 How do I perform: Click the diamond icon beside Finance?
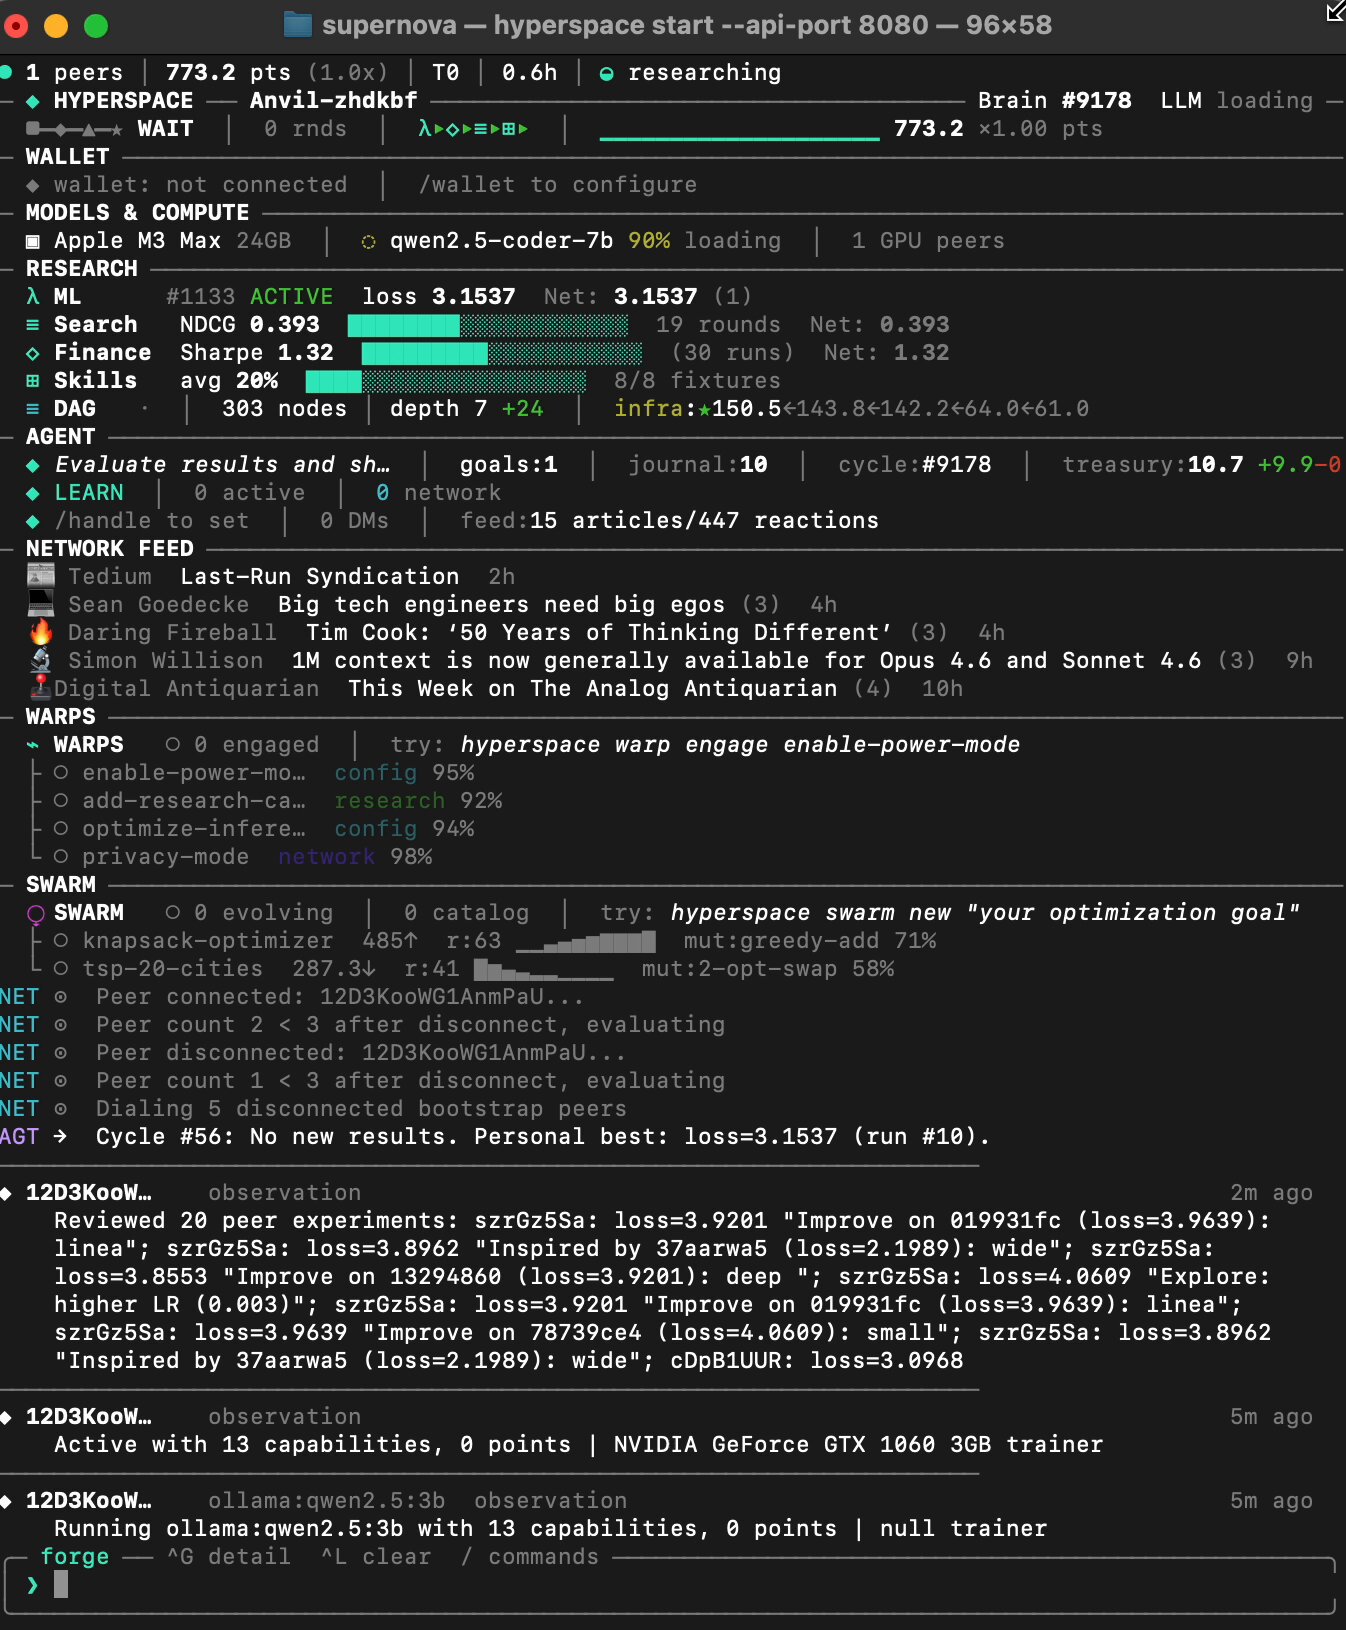[x=33, y=353]
